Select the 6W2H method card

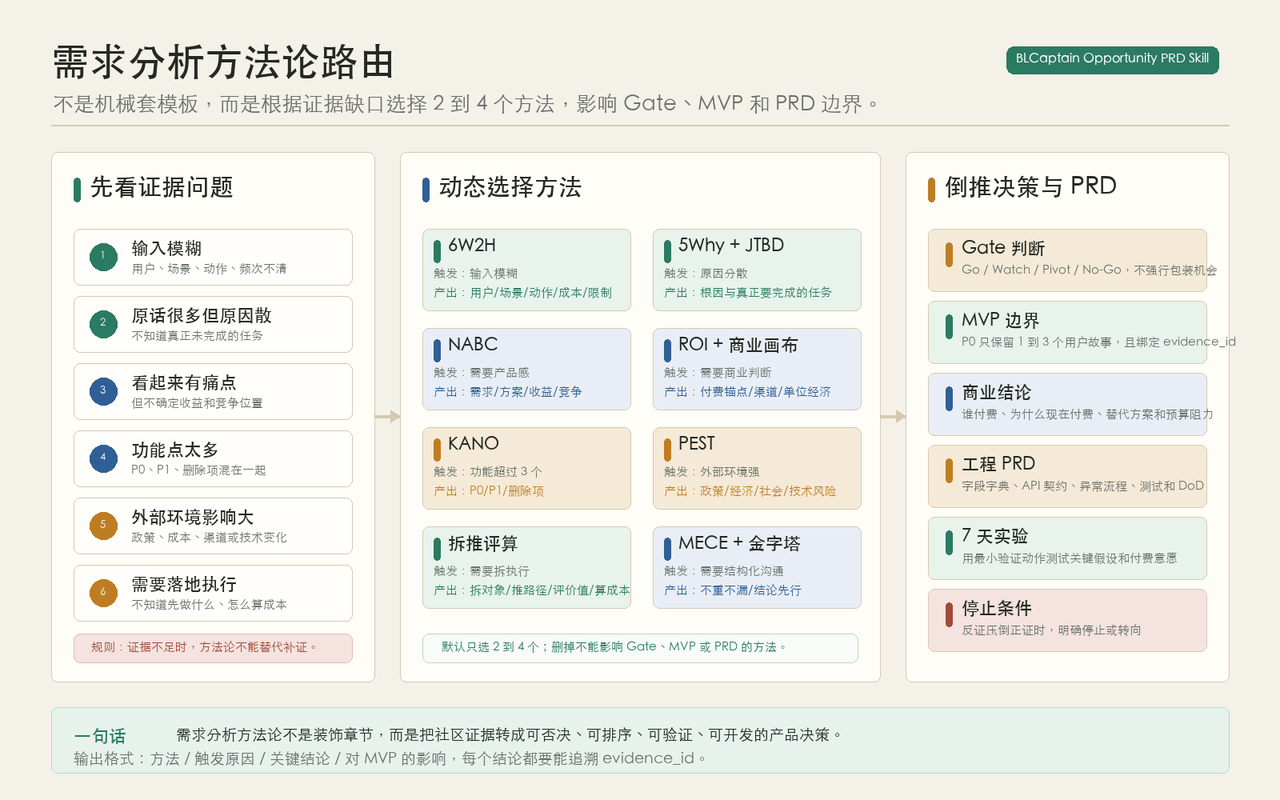pos(526,270)
